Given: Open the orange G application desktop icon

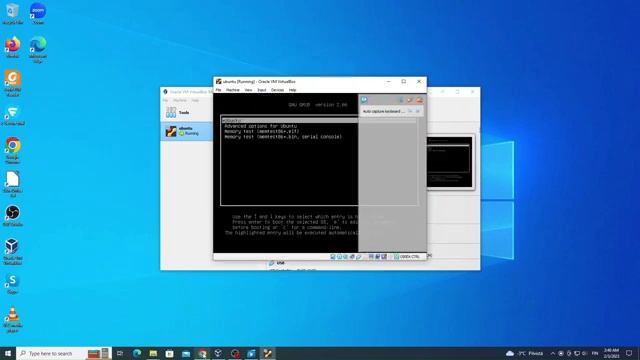Looking at the screenshot, I should (12, 83).
